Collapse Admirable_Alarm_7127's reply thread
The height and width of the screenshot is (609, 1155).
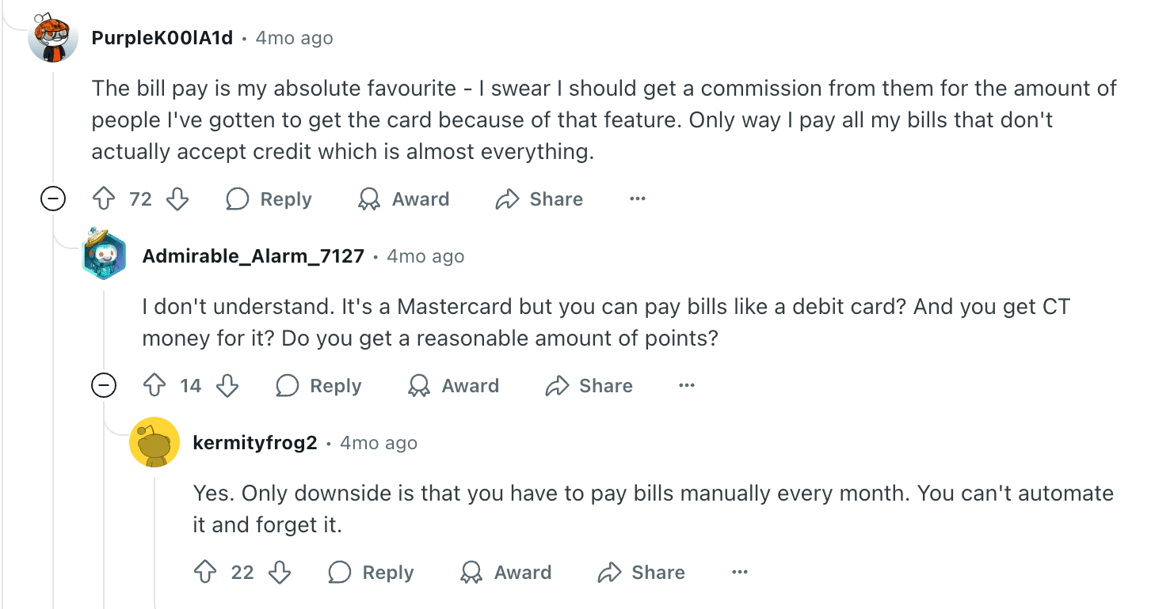[x=104, y=385]
